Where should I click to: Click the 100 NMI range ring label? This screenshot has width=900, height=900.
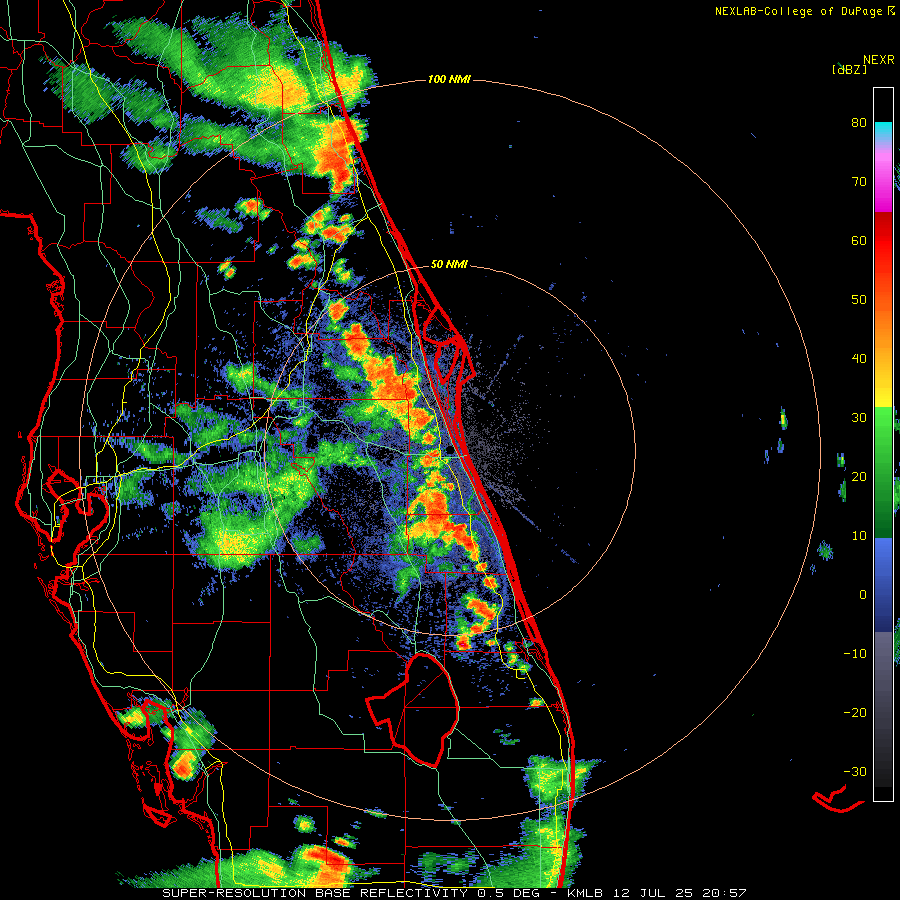(449, 79)
